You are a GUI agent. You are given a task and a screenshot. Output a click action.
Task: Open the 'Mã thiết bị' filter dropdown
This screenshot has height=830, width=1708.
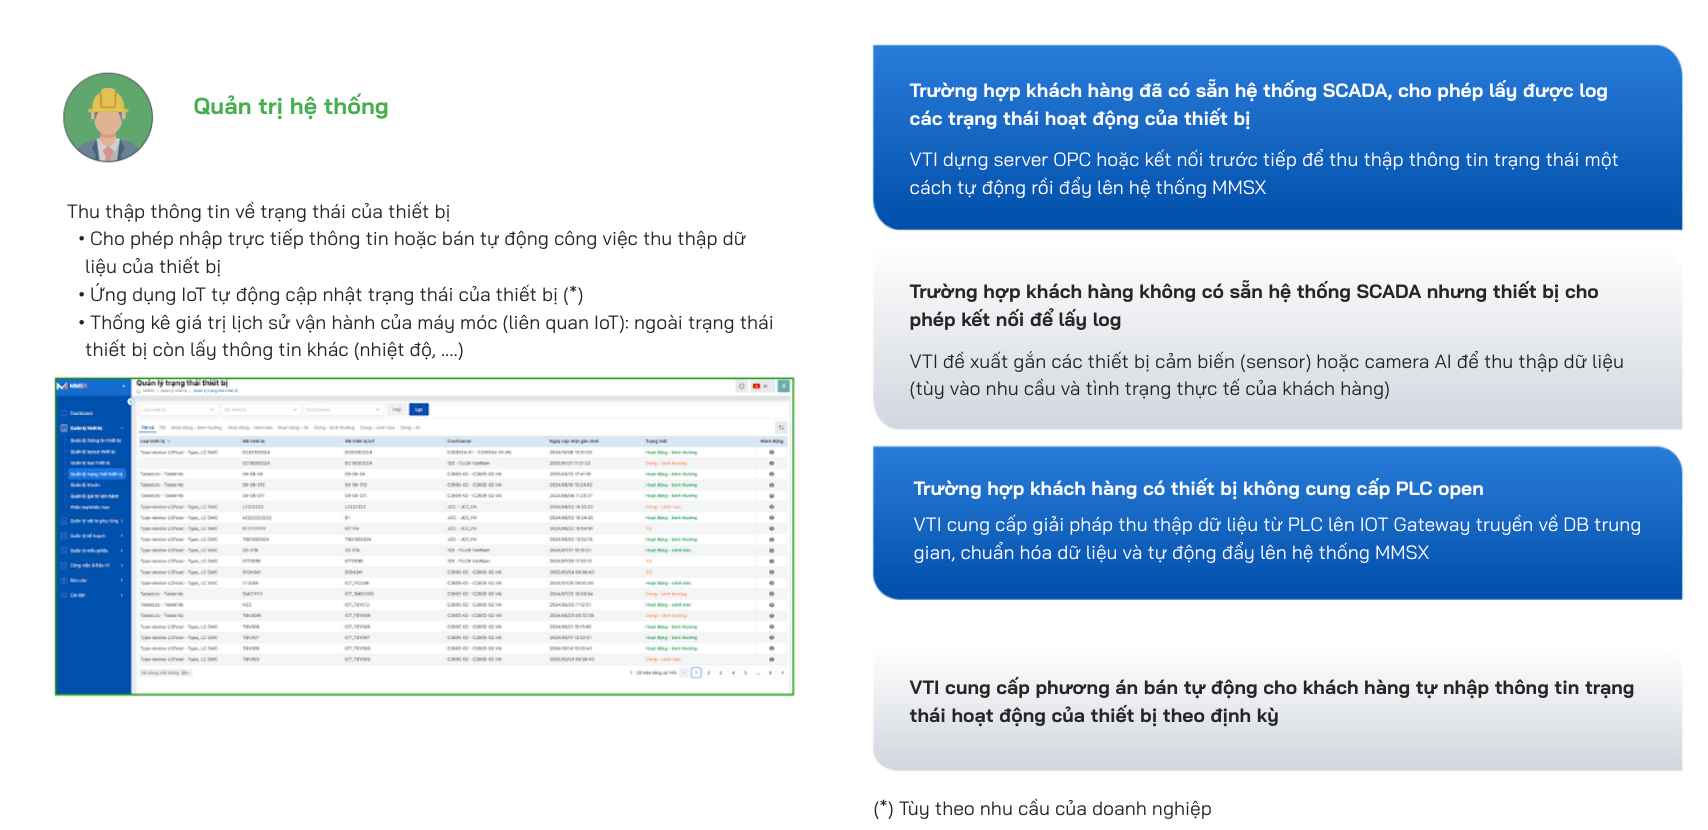[260, 410]
